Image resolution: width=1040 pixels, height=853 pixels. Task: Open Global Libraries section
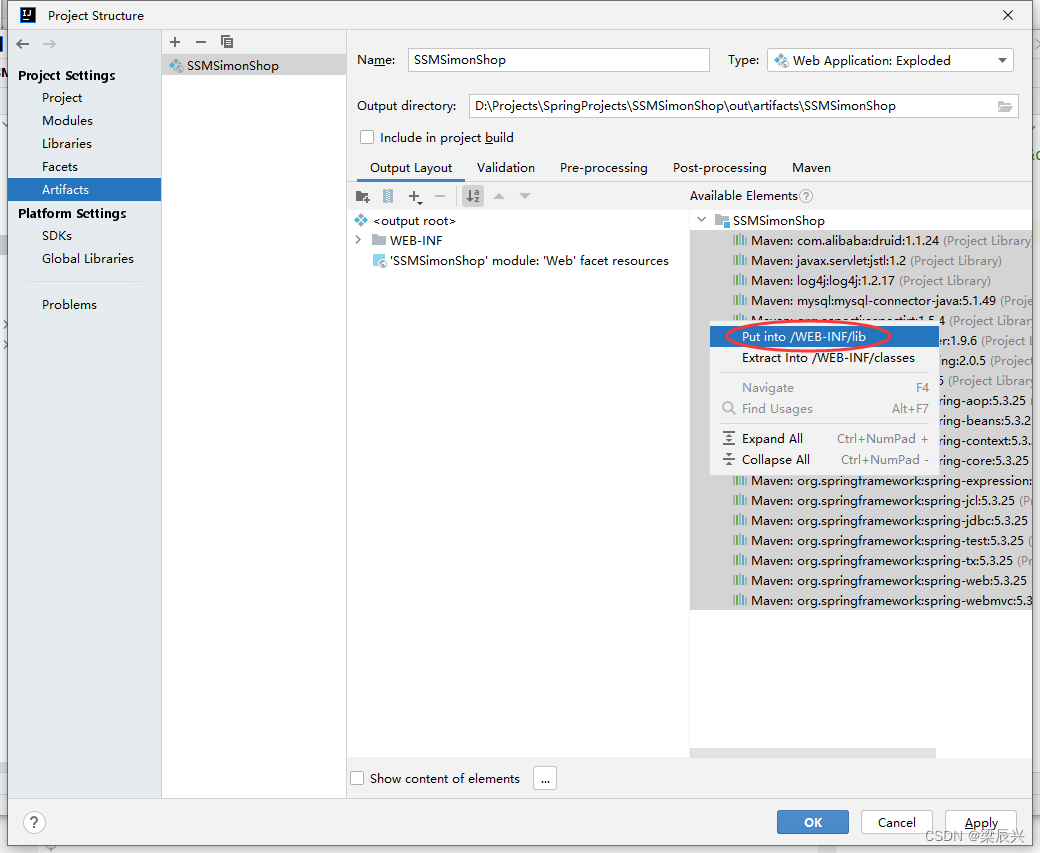pyautogui.click(x=88, y=259)
